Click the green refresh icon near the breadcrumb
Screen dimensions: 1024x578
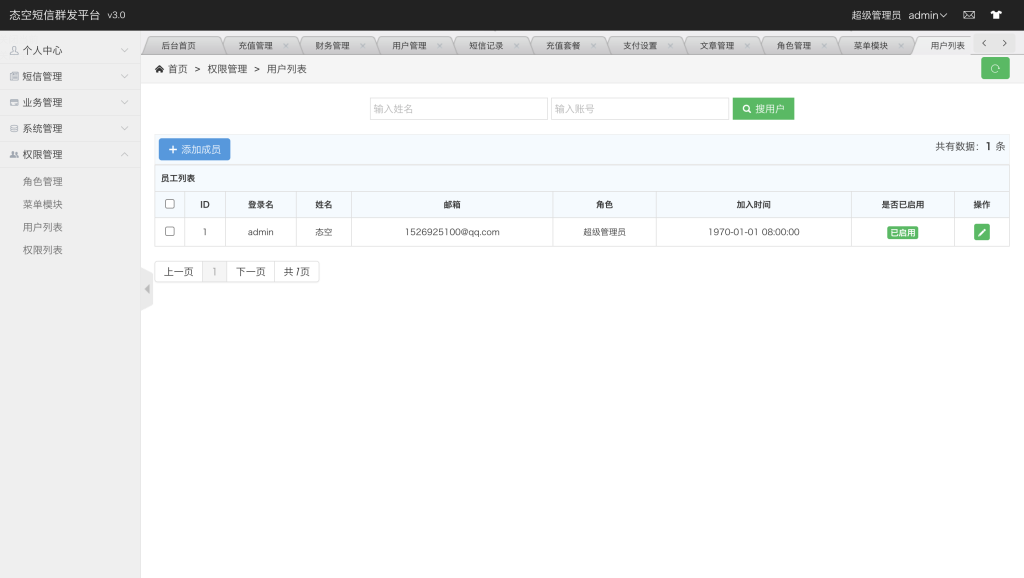point(993,68)
